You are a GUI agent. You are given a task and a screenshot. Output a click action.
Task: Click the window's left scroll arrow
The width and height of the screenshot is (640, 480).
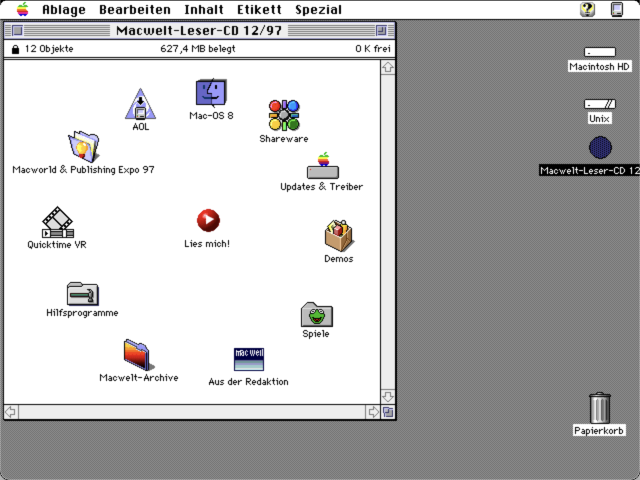pos(11,412)
